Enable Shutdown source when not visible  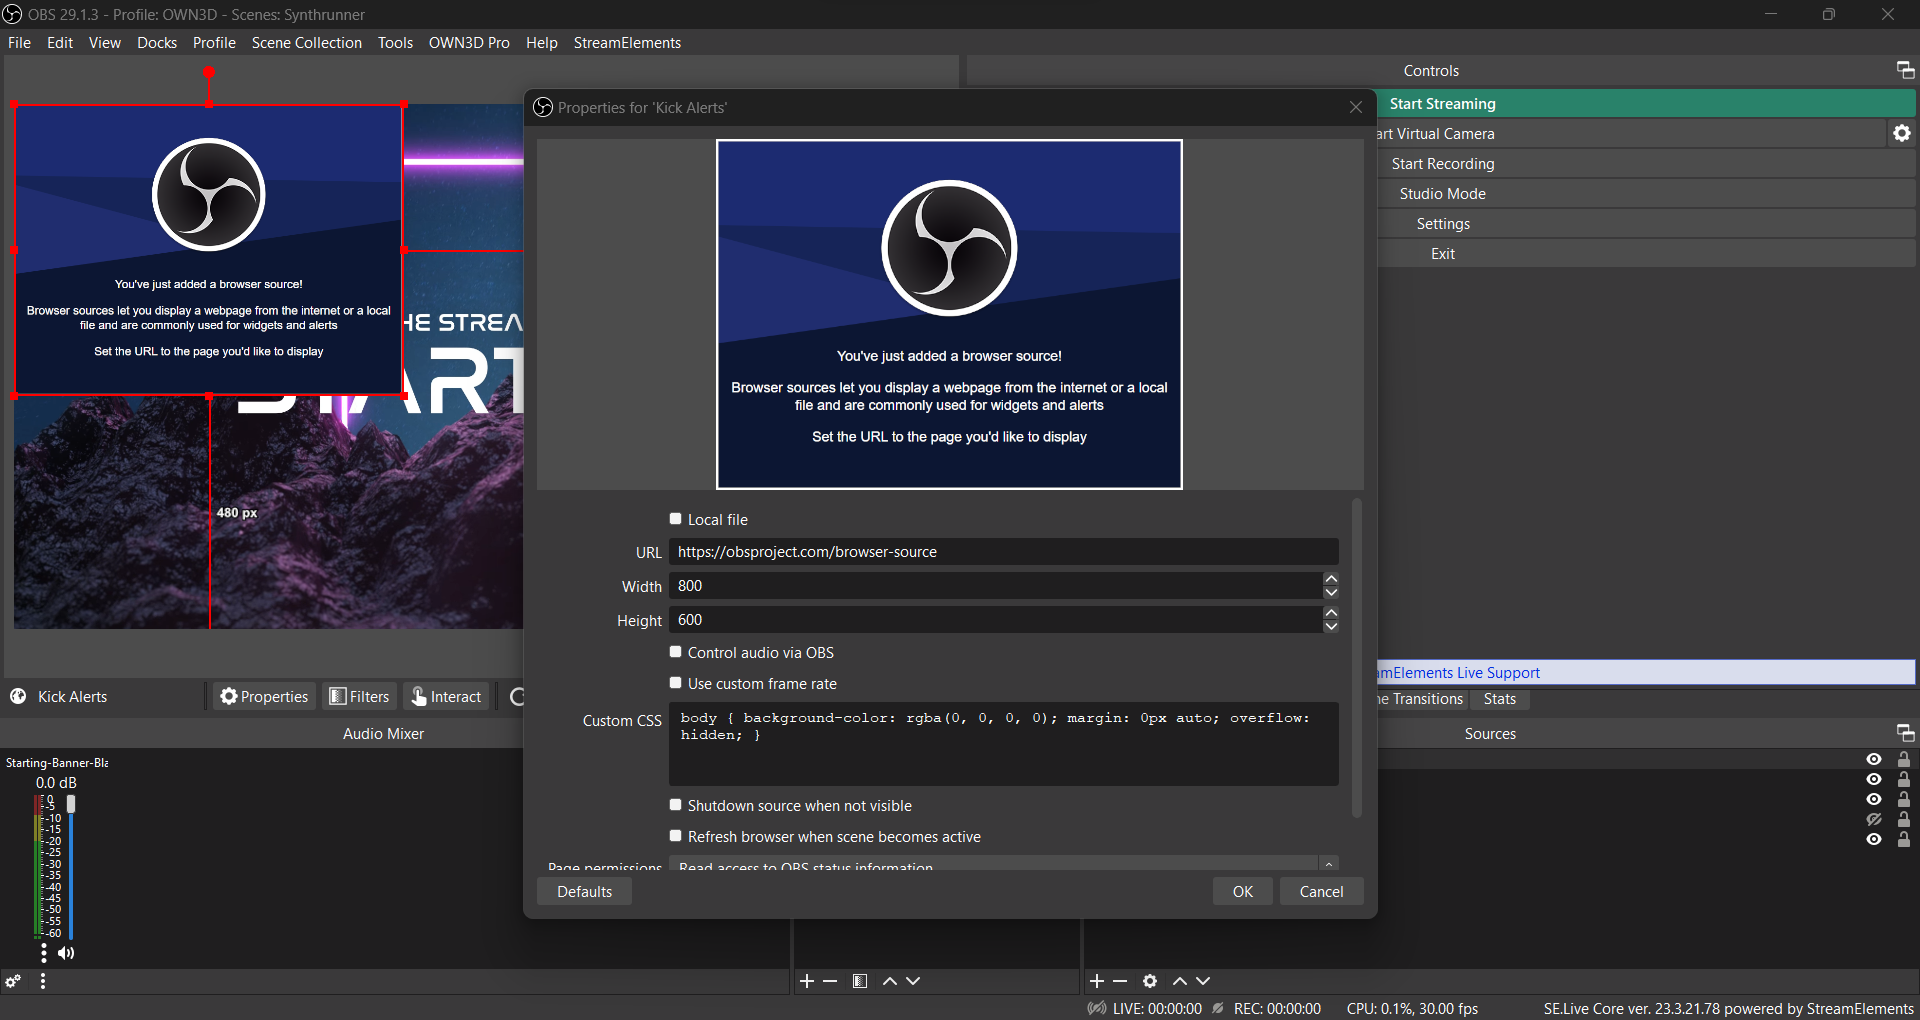click(x=676, y=805)
